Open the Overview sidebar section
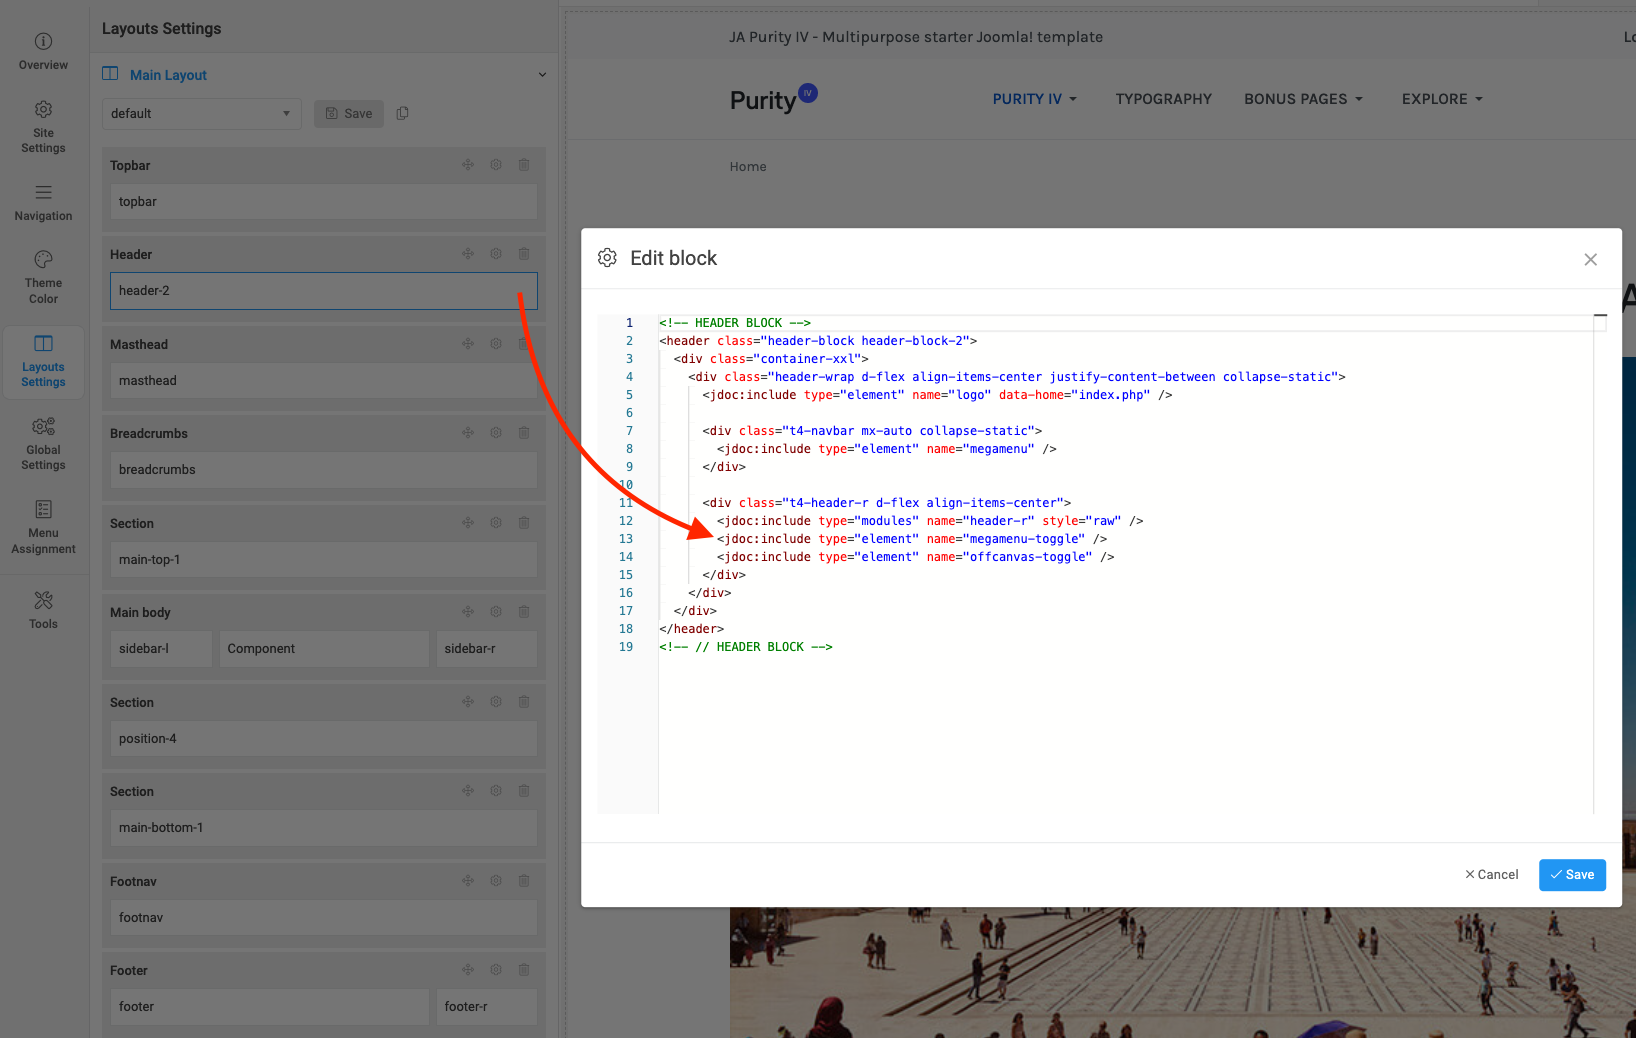The image size is (1636, 1038). coord(43,52)
